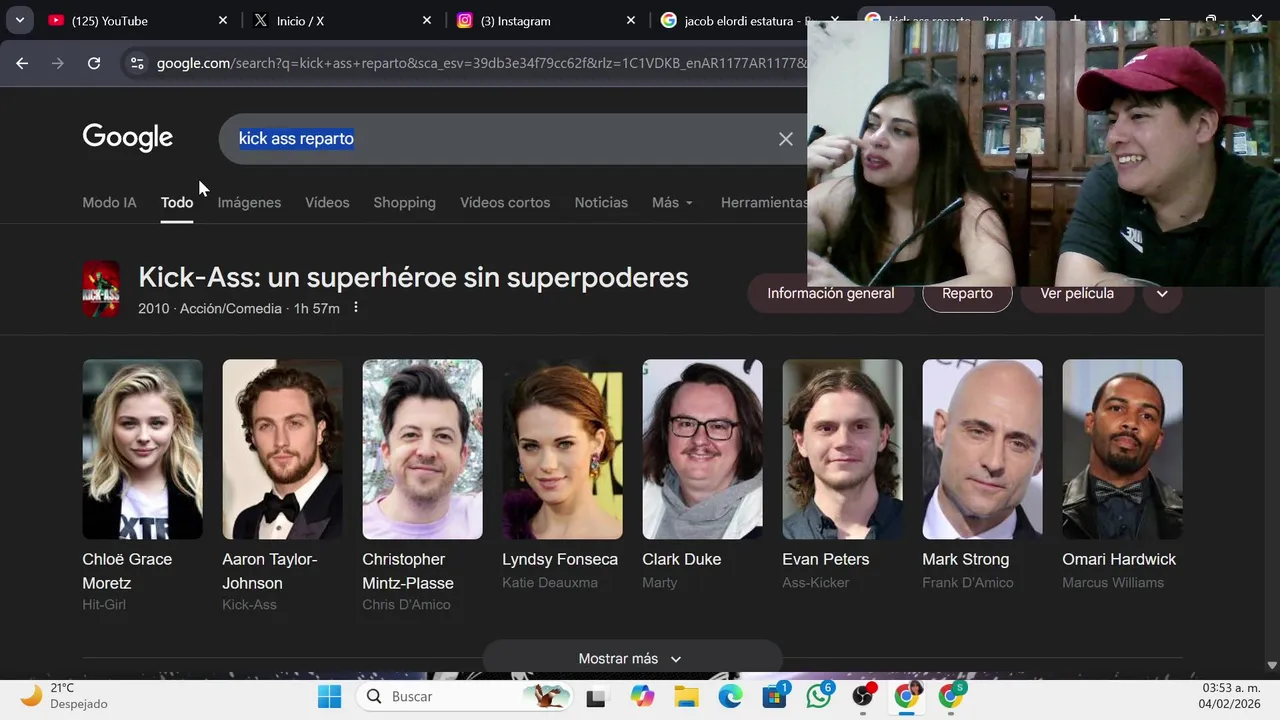Open OBS Studio from the taskbar
1280x720 pixels.
863,696
